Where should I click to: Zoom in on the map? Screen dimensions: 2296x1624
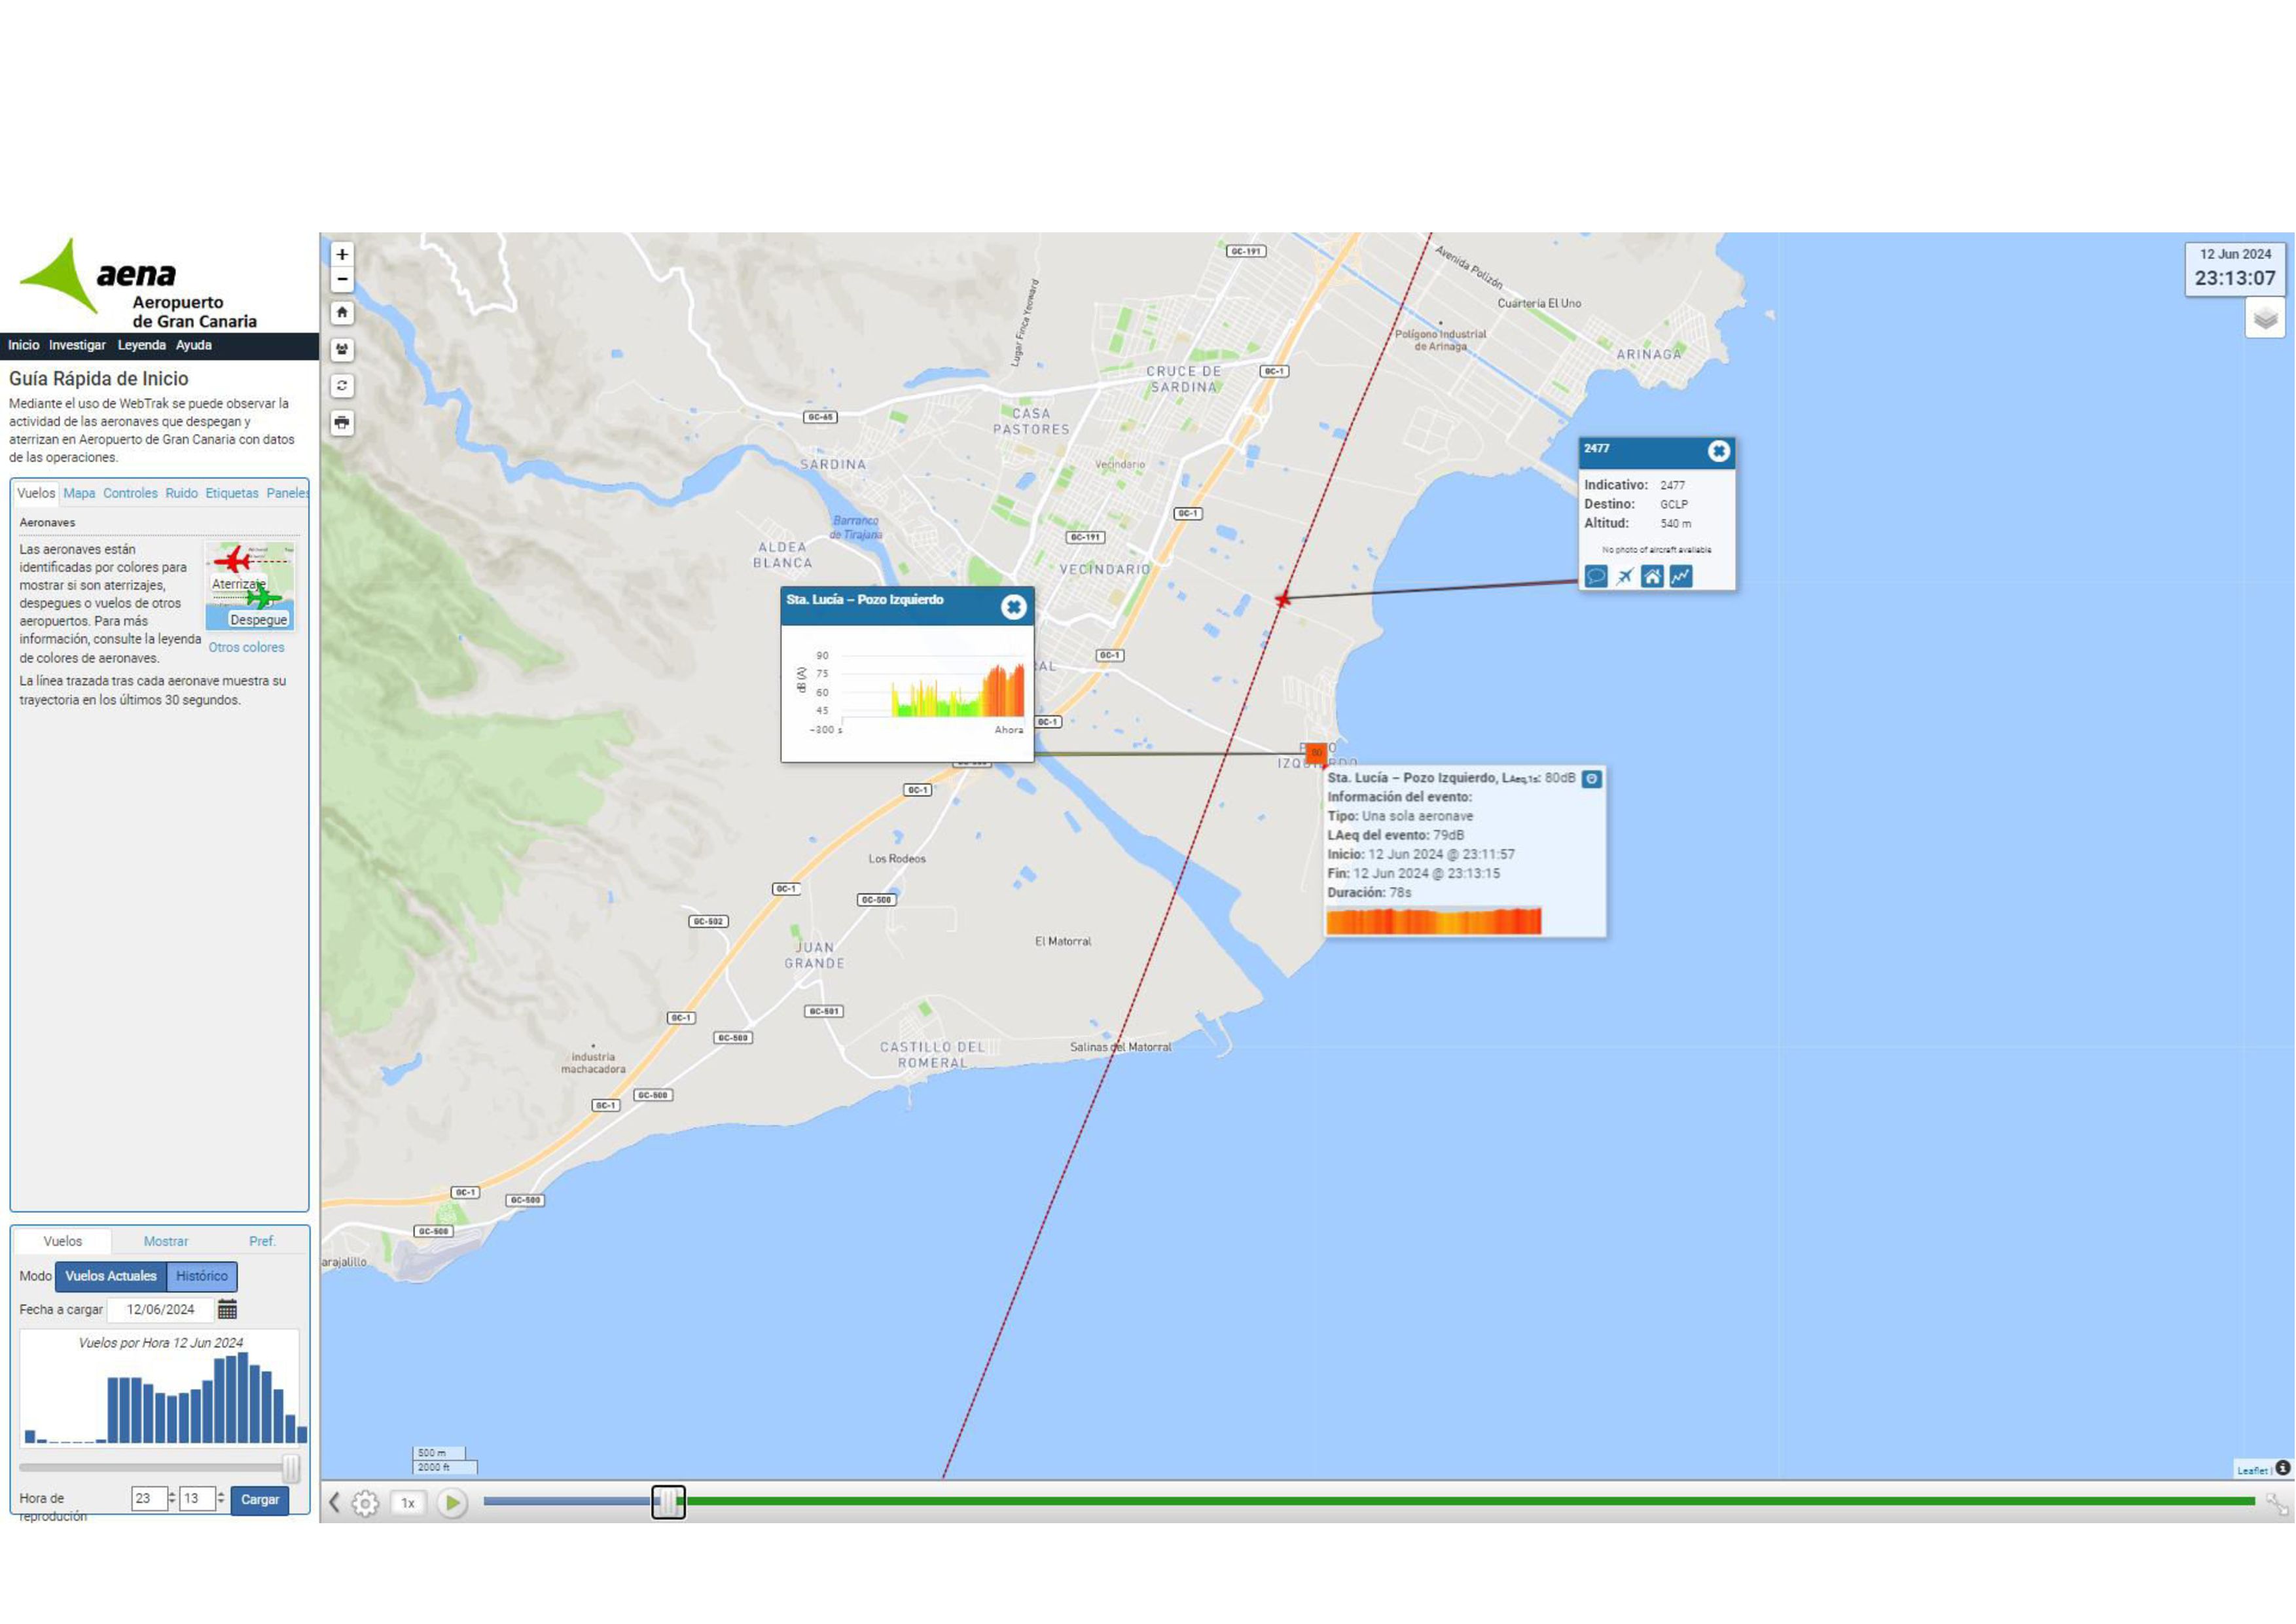point(342,254)
